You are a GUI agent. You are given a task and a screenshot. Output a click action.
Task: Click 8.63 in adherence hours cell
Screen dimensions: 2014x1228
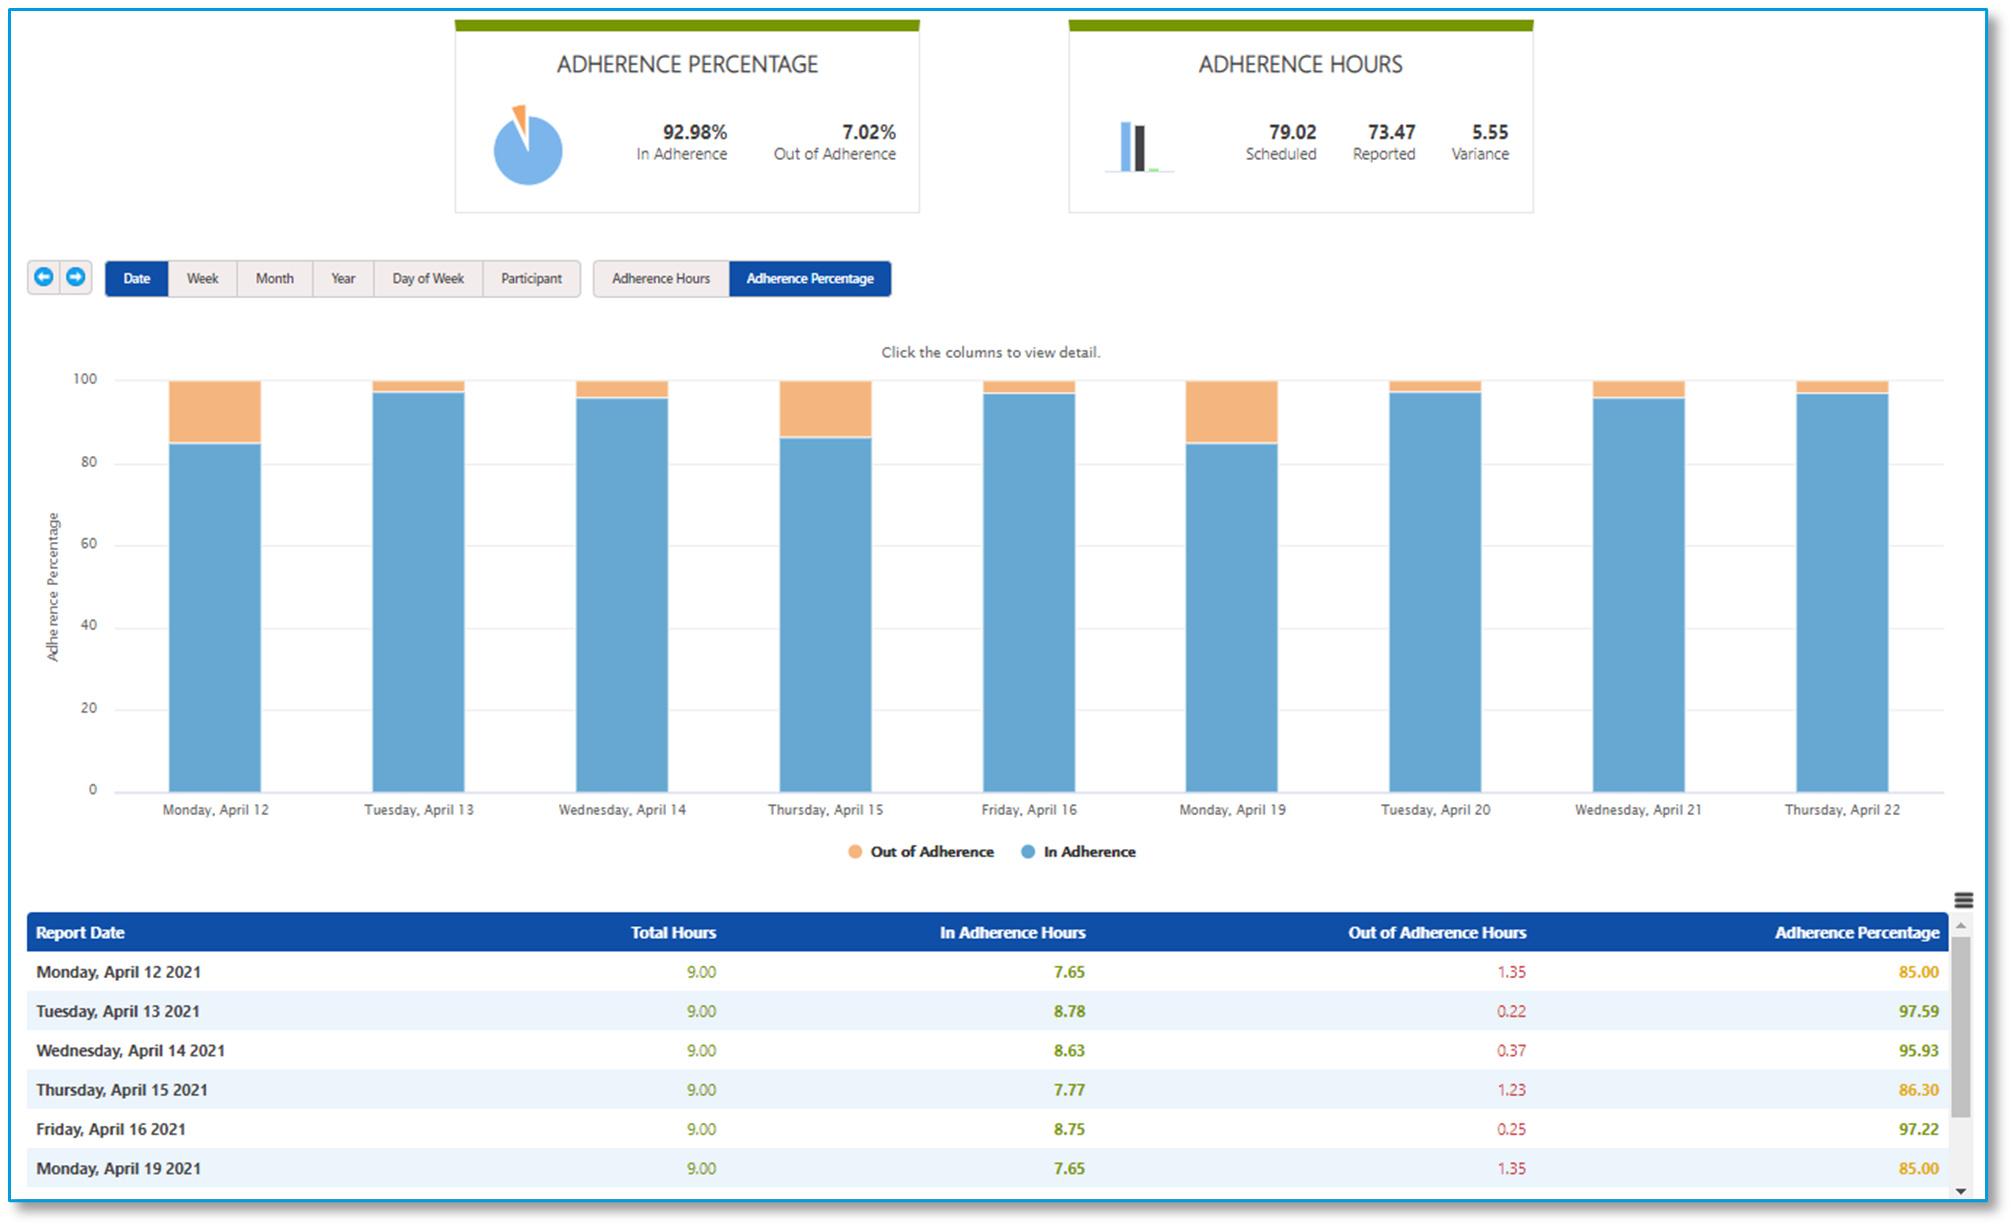click(1069, 1050)
